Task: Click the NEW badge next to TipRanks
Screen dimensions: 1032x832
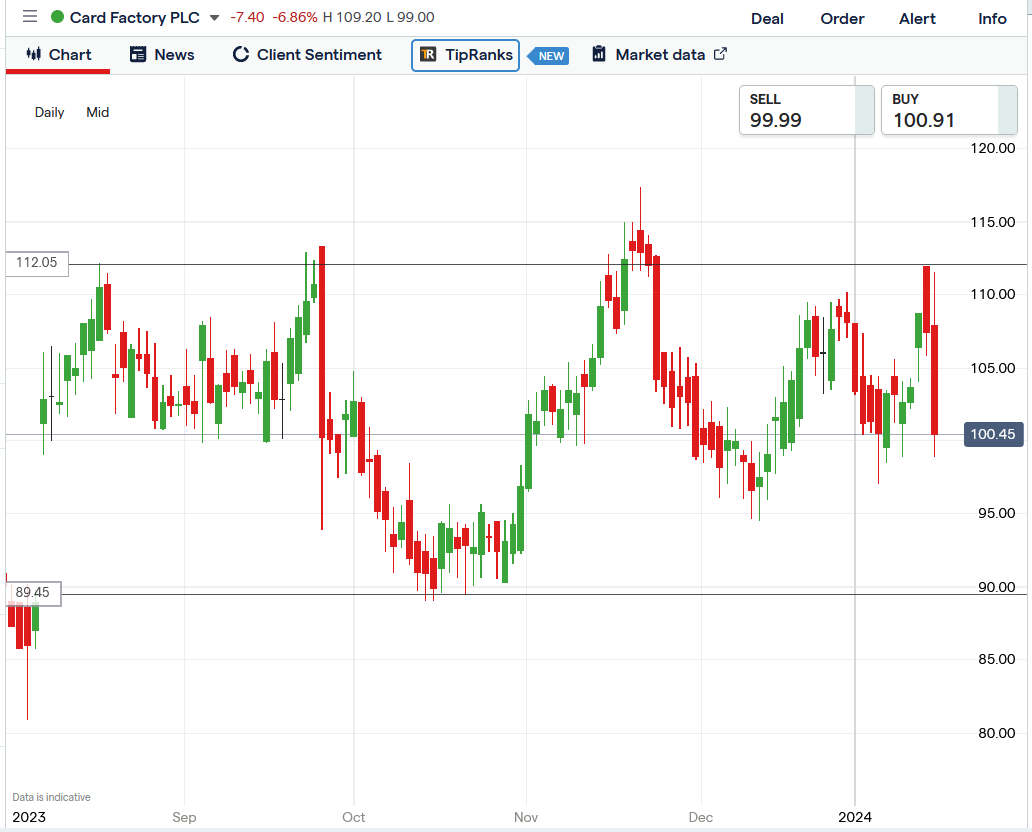Action: (x=550, y=56)
